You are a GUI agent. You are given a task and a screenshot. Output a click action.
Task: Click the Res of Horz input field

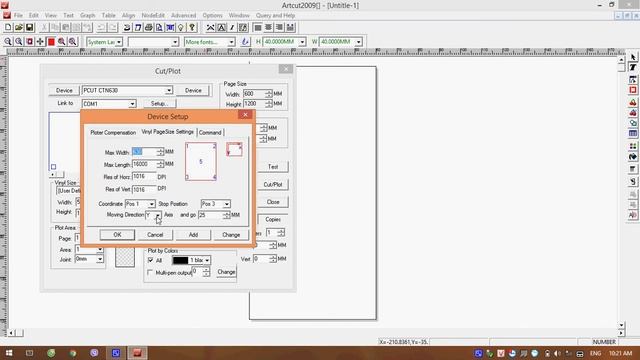click(x=144, y=177)
